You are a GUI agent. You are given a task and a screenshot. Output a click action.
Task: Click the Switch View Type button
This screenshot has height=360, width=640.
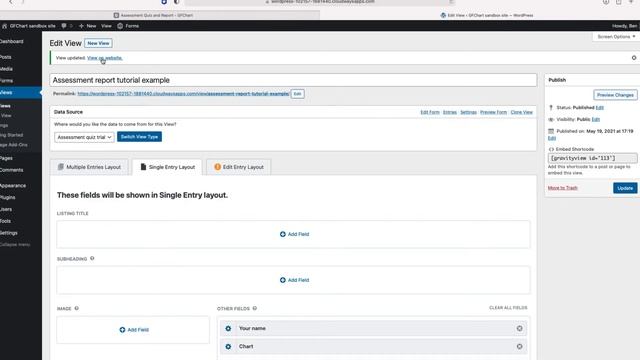coord(140,137)
